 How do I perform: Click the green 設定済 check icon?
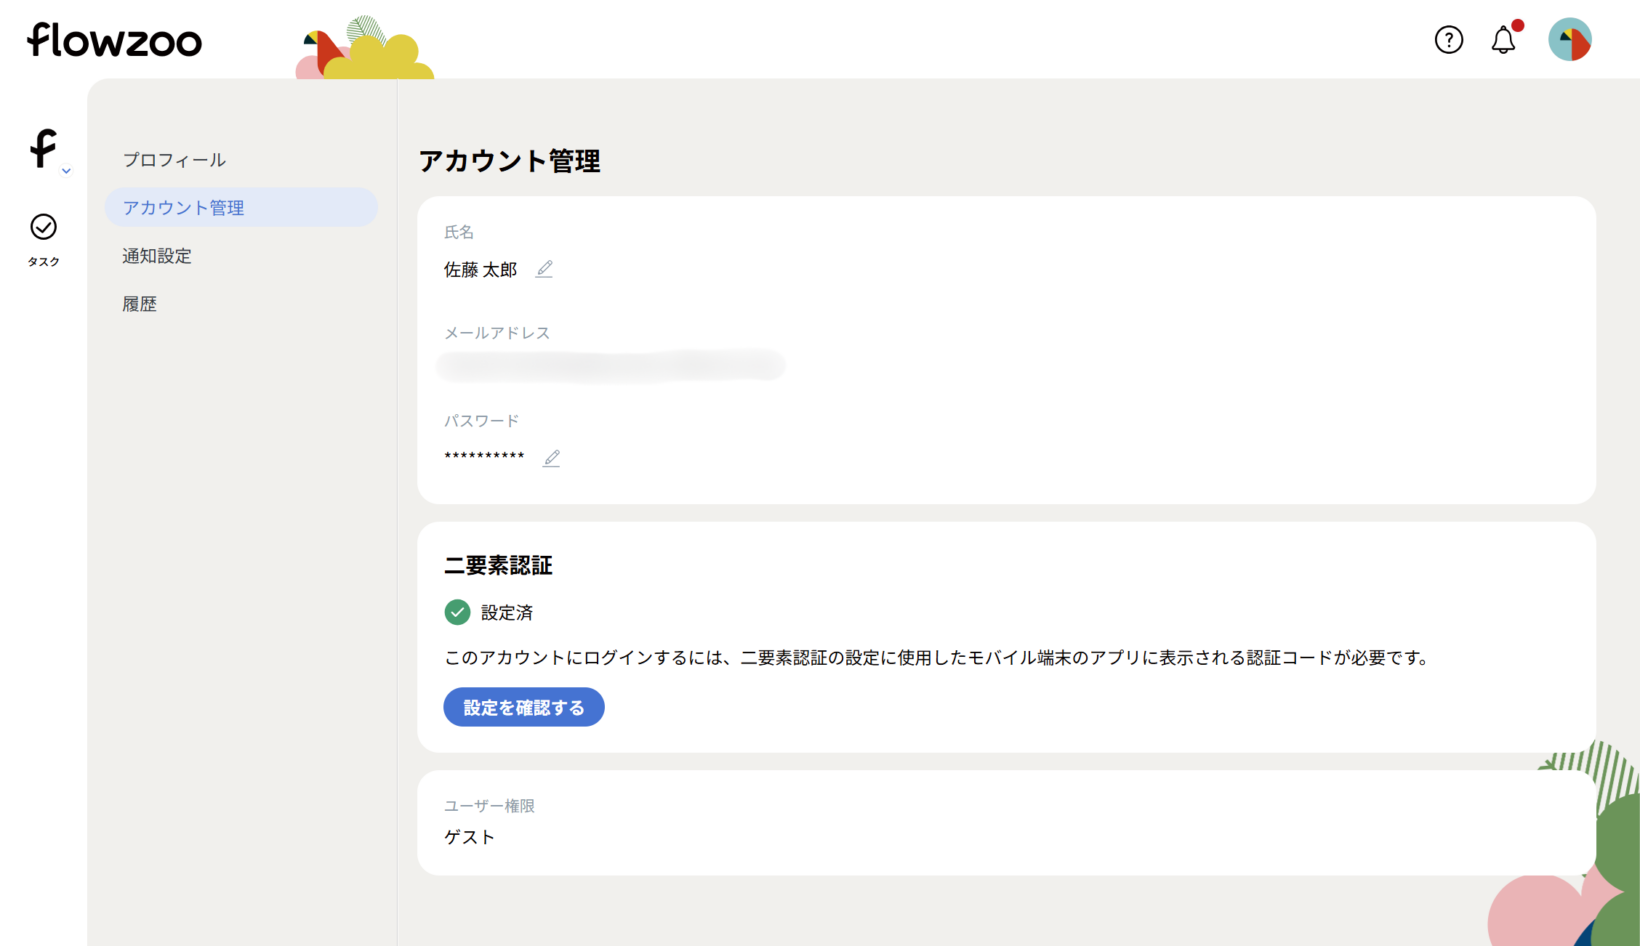click(457, 612)
